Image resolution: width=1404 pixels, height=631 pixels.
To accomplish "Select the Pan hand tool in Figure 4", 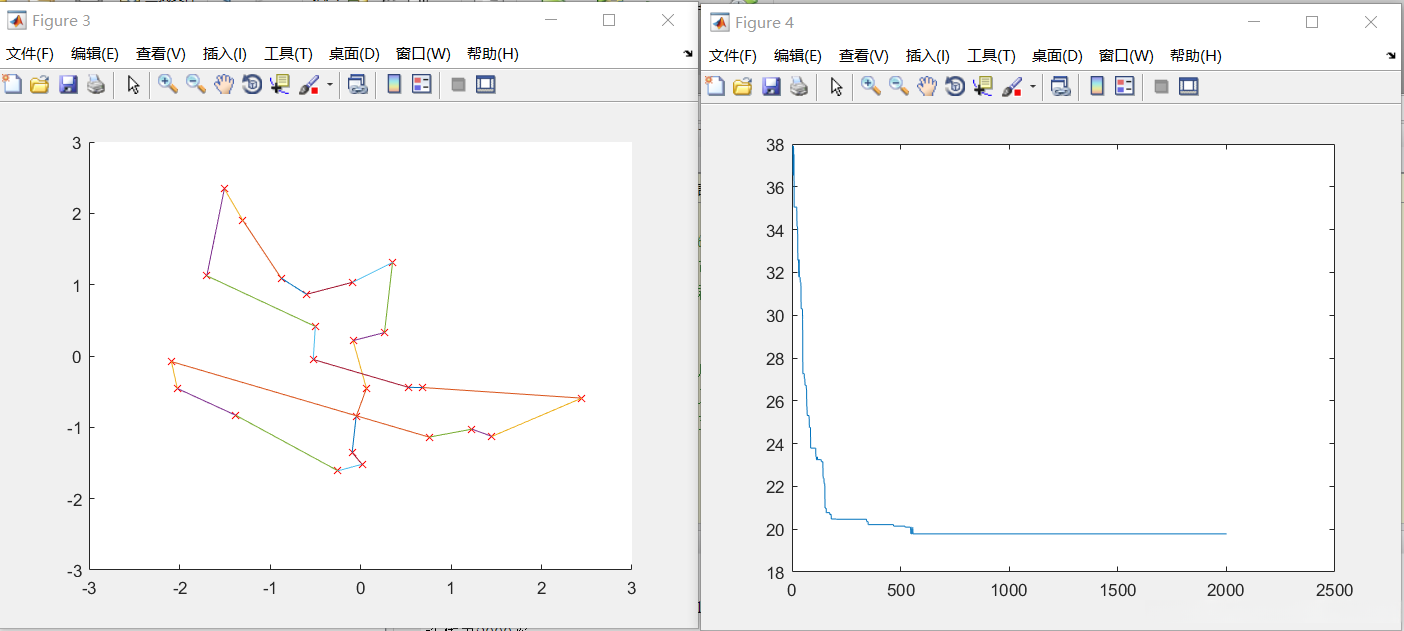I will (927, 87).
